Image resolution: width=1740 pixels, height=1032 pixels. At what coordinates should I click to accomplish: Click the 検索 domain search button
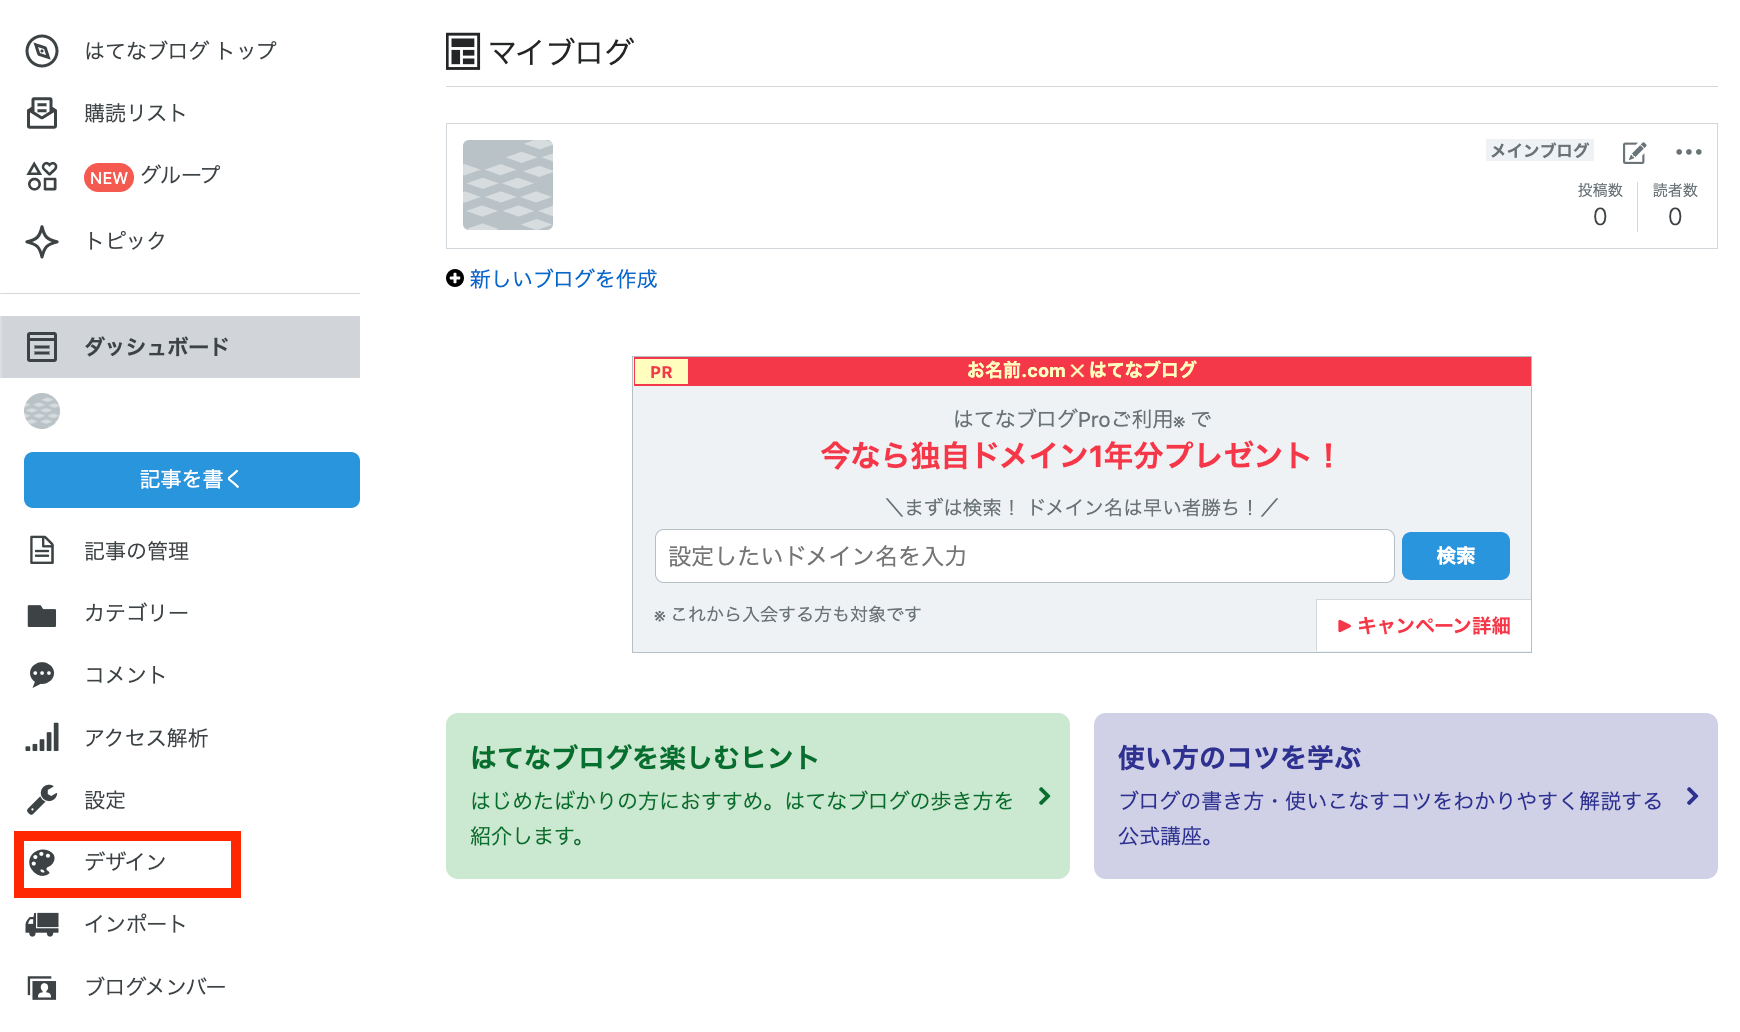tap(1456, 556)
